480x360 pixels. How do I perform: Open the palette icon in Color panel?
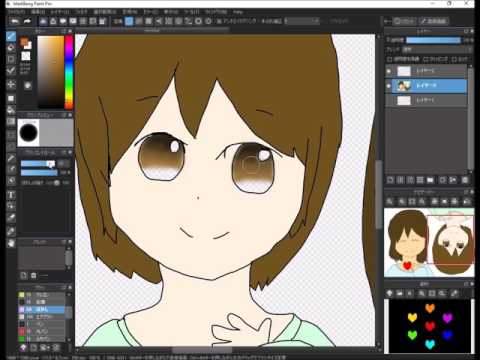point(28,85)
